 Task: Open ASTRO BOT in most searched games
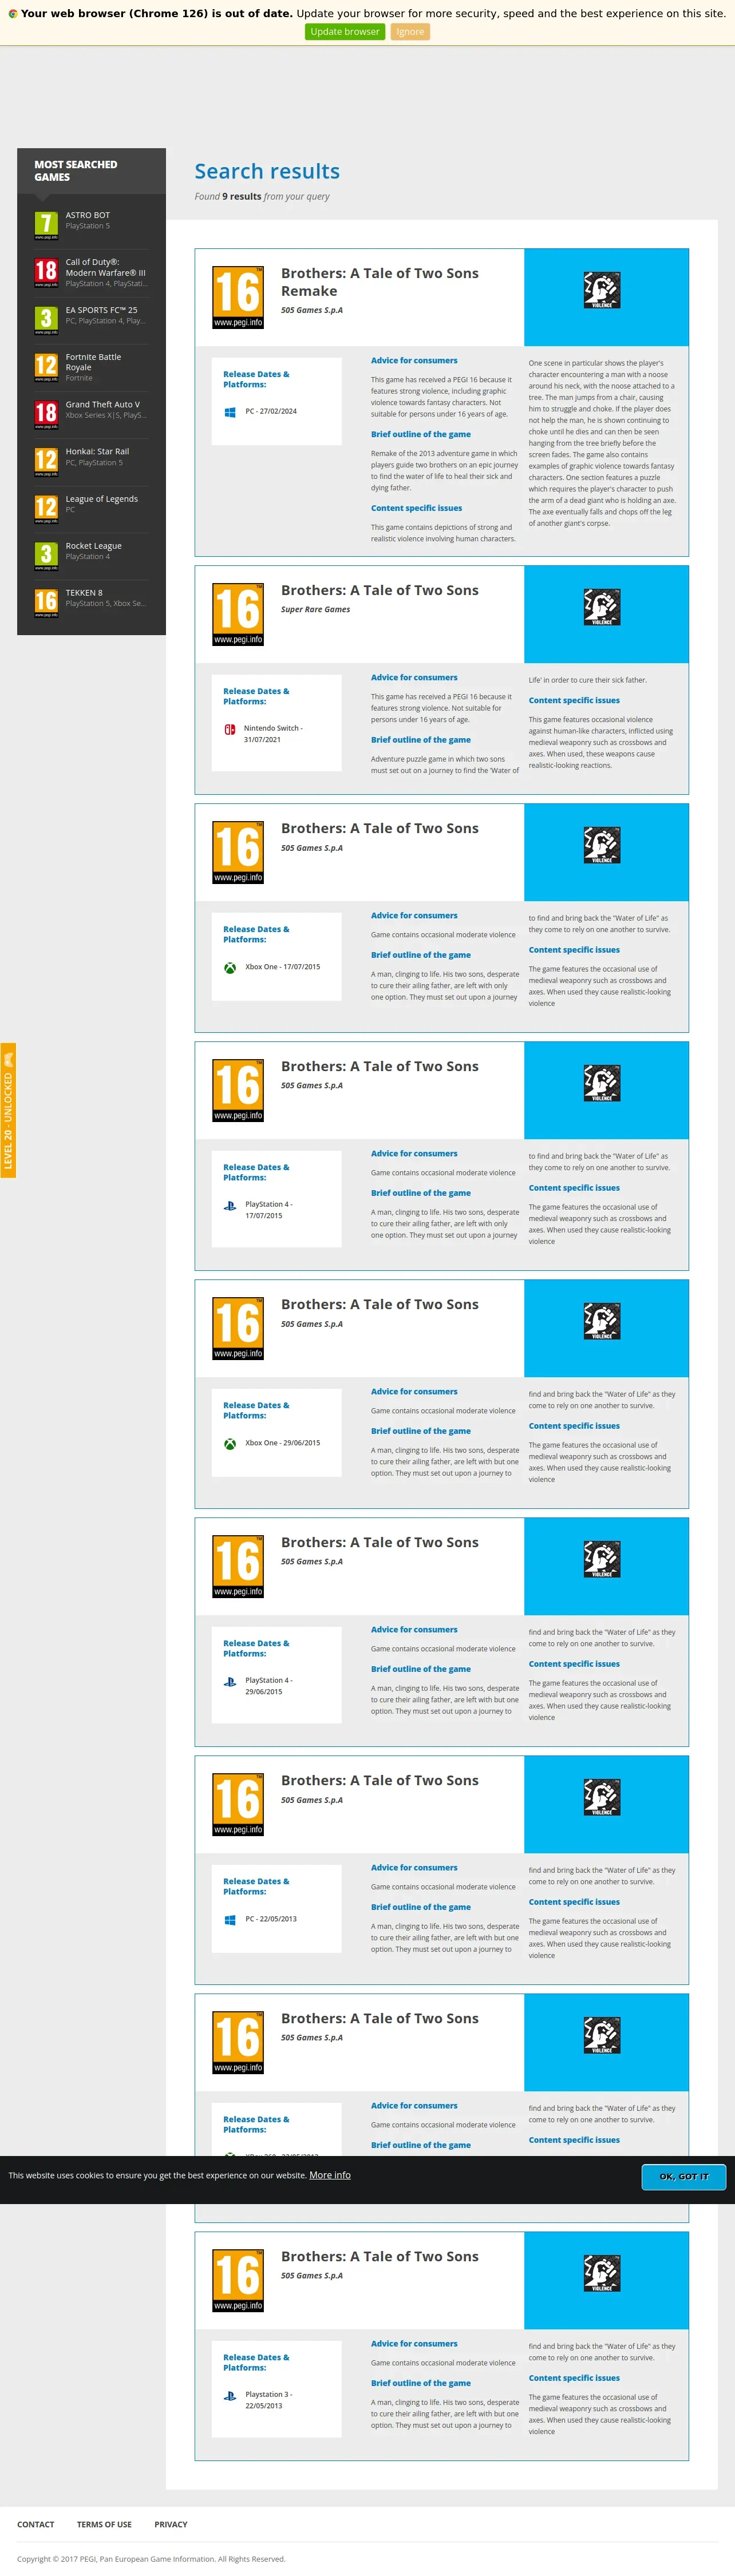click(88, 215)
